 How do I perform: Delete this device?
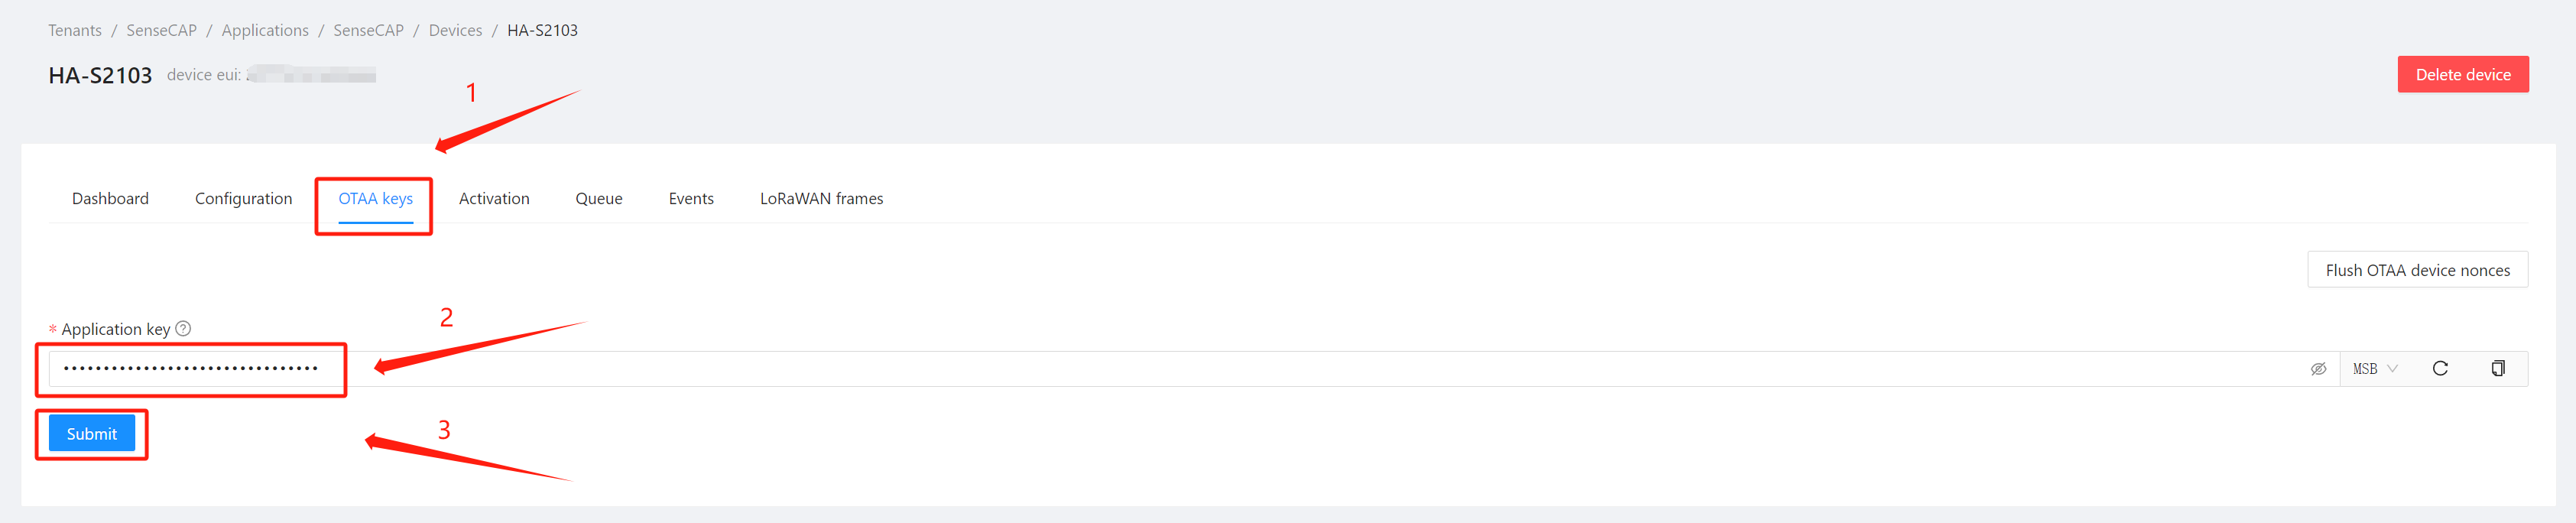(x=2462, y=74)
